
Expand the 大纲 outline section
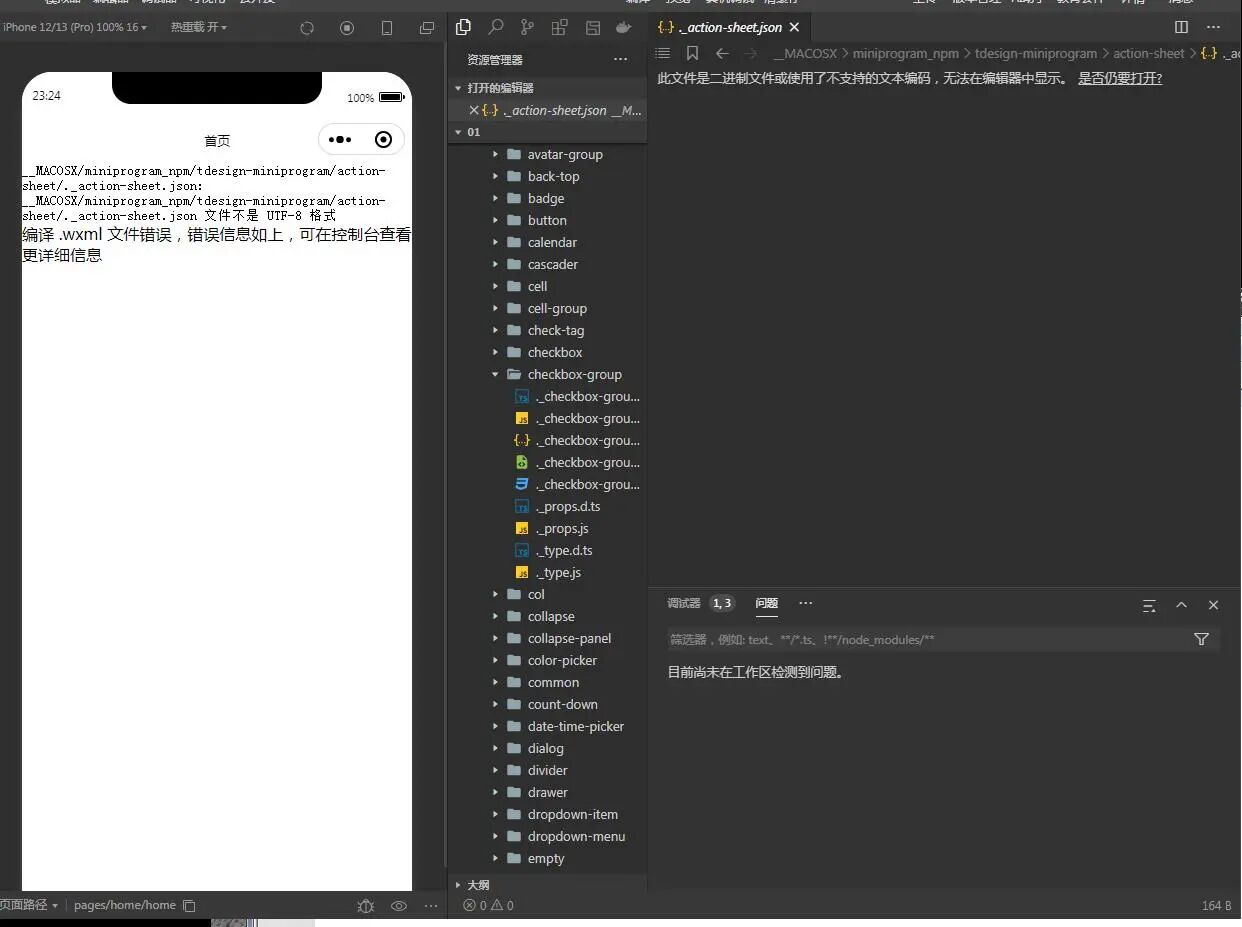(x=546, y=885)
